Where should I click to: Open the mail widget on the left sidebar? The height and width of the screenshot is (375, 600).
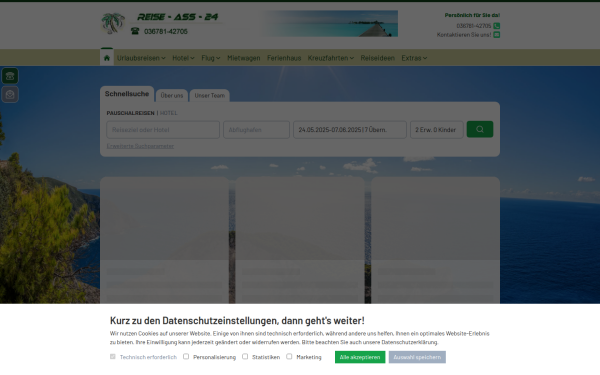pos(10,94)
